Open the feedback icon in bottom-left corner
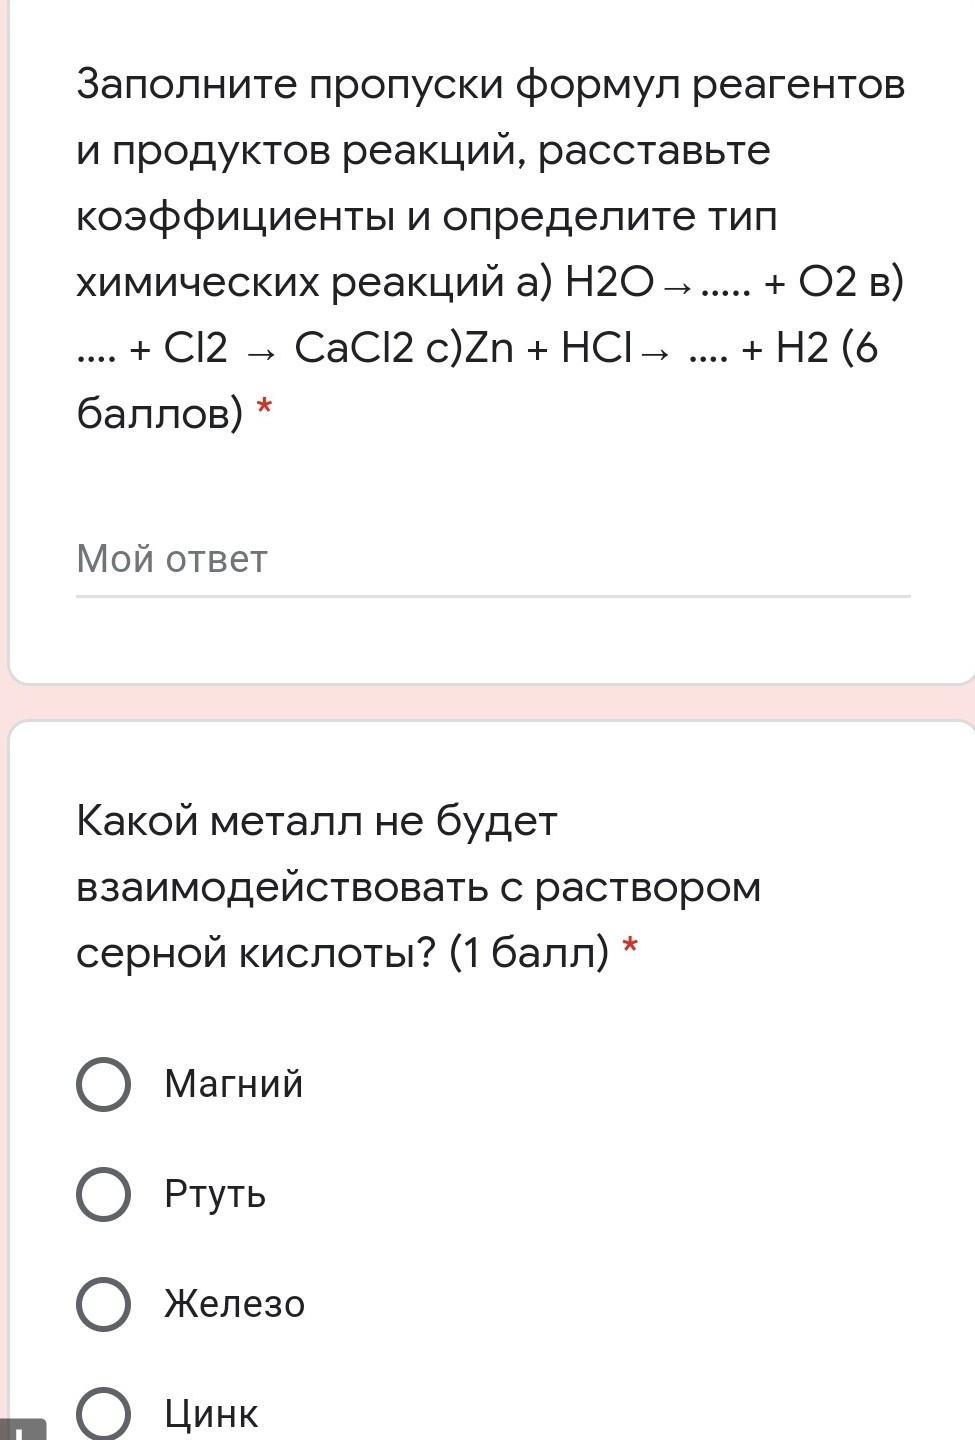The height and width of the screenshot is (1440, 975). [22, 1429]
